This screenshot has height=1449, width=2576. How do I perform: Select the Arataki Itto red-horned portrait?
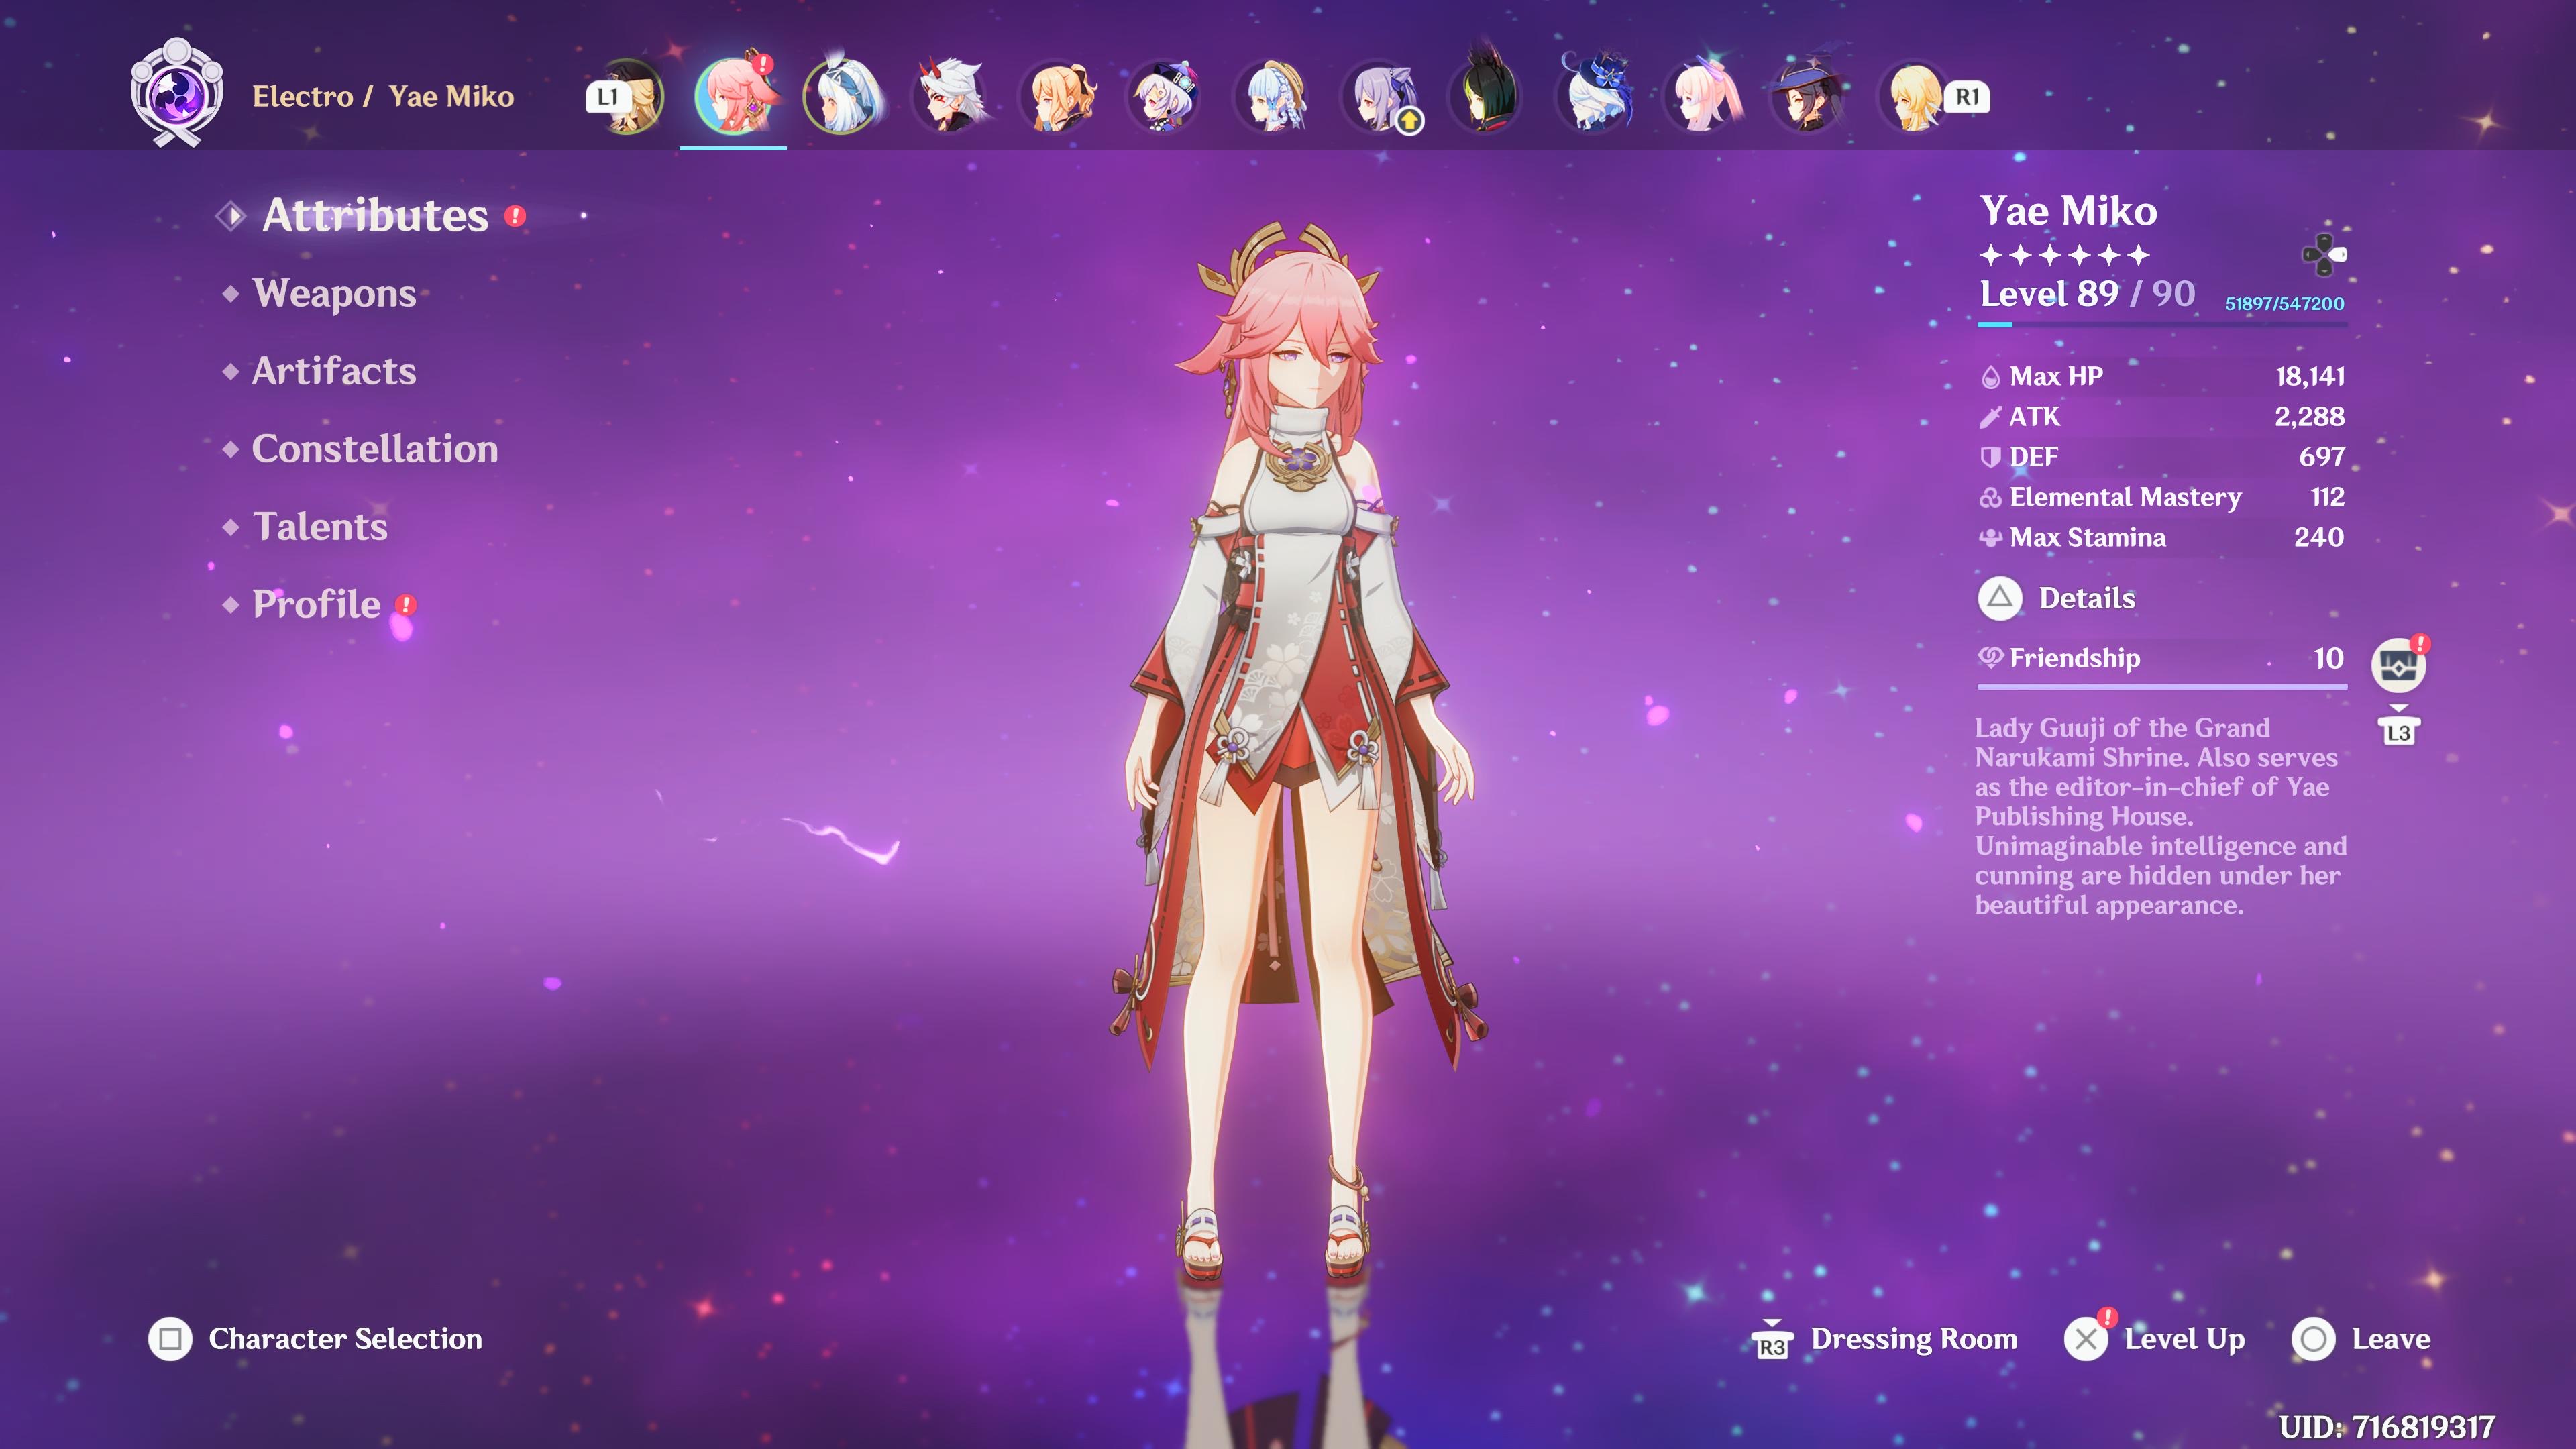tap(950, 96)
